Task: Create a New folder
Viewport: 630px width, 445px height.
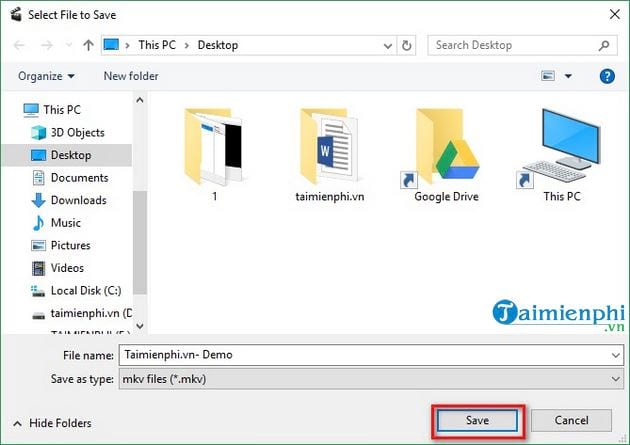Action: pyautogui.click(x=131, y=76)
